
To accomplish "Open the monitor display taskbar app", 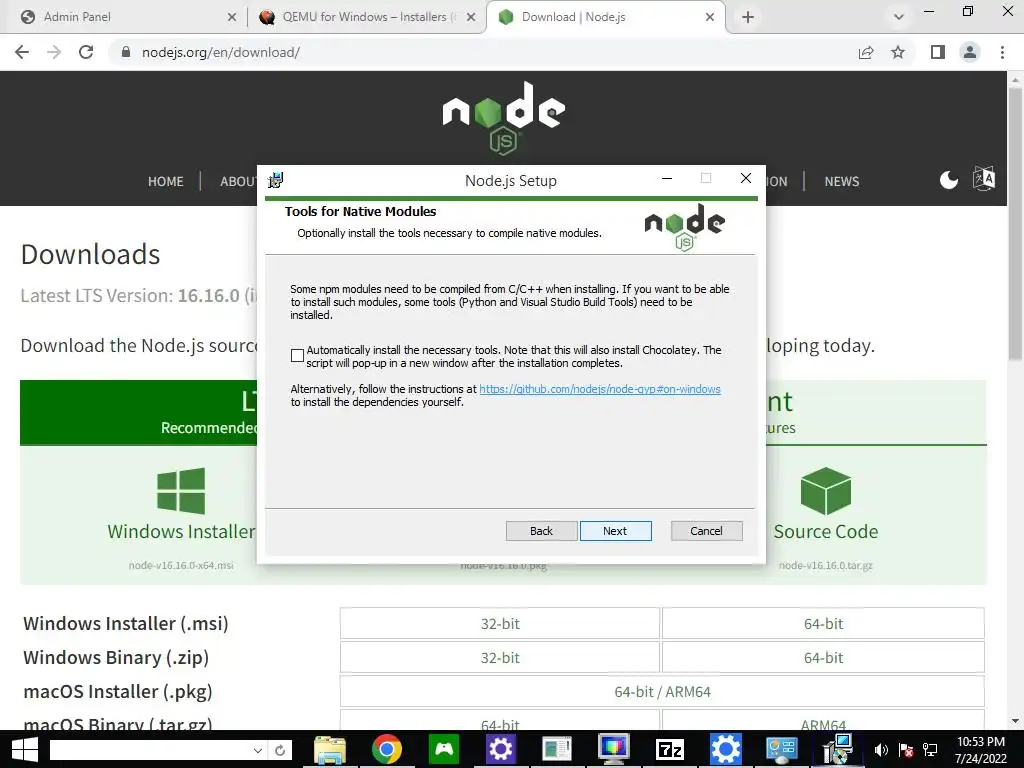I will click(x=613, y=750).
